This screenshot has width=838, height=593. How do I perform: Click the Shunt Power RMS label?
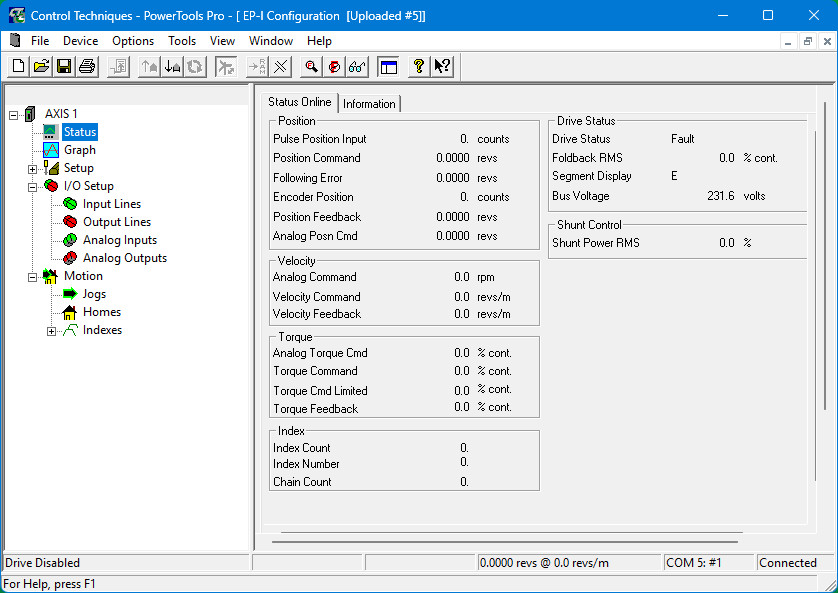tap(595, 243)
